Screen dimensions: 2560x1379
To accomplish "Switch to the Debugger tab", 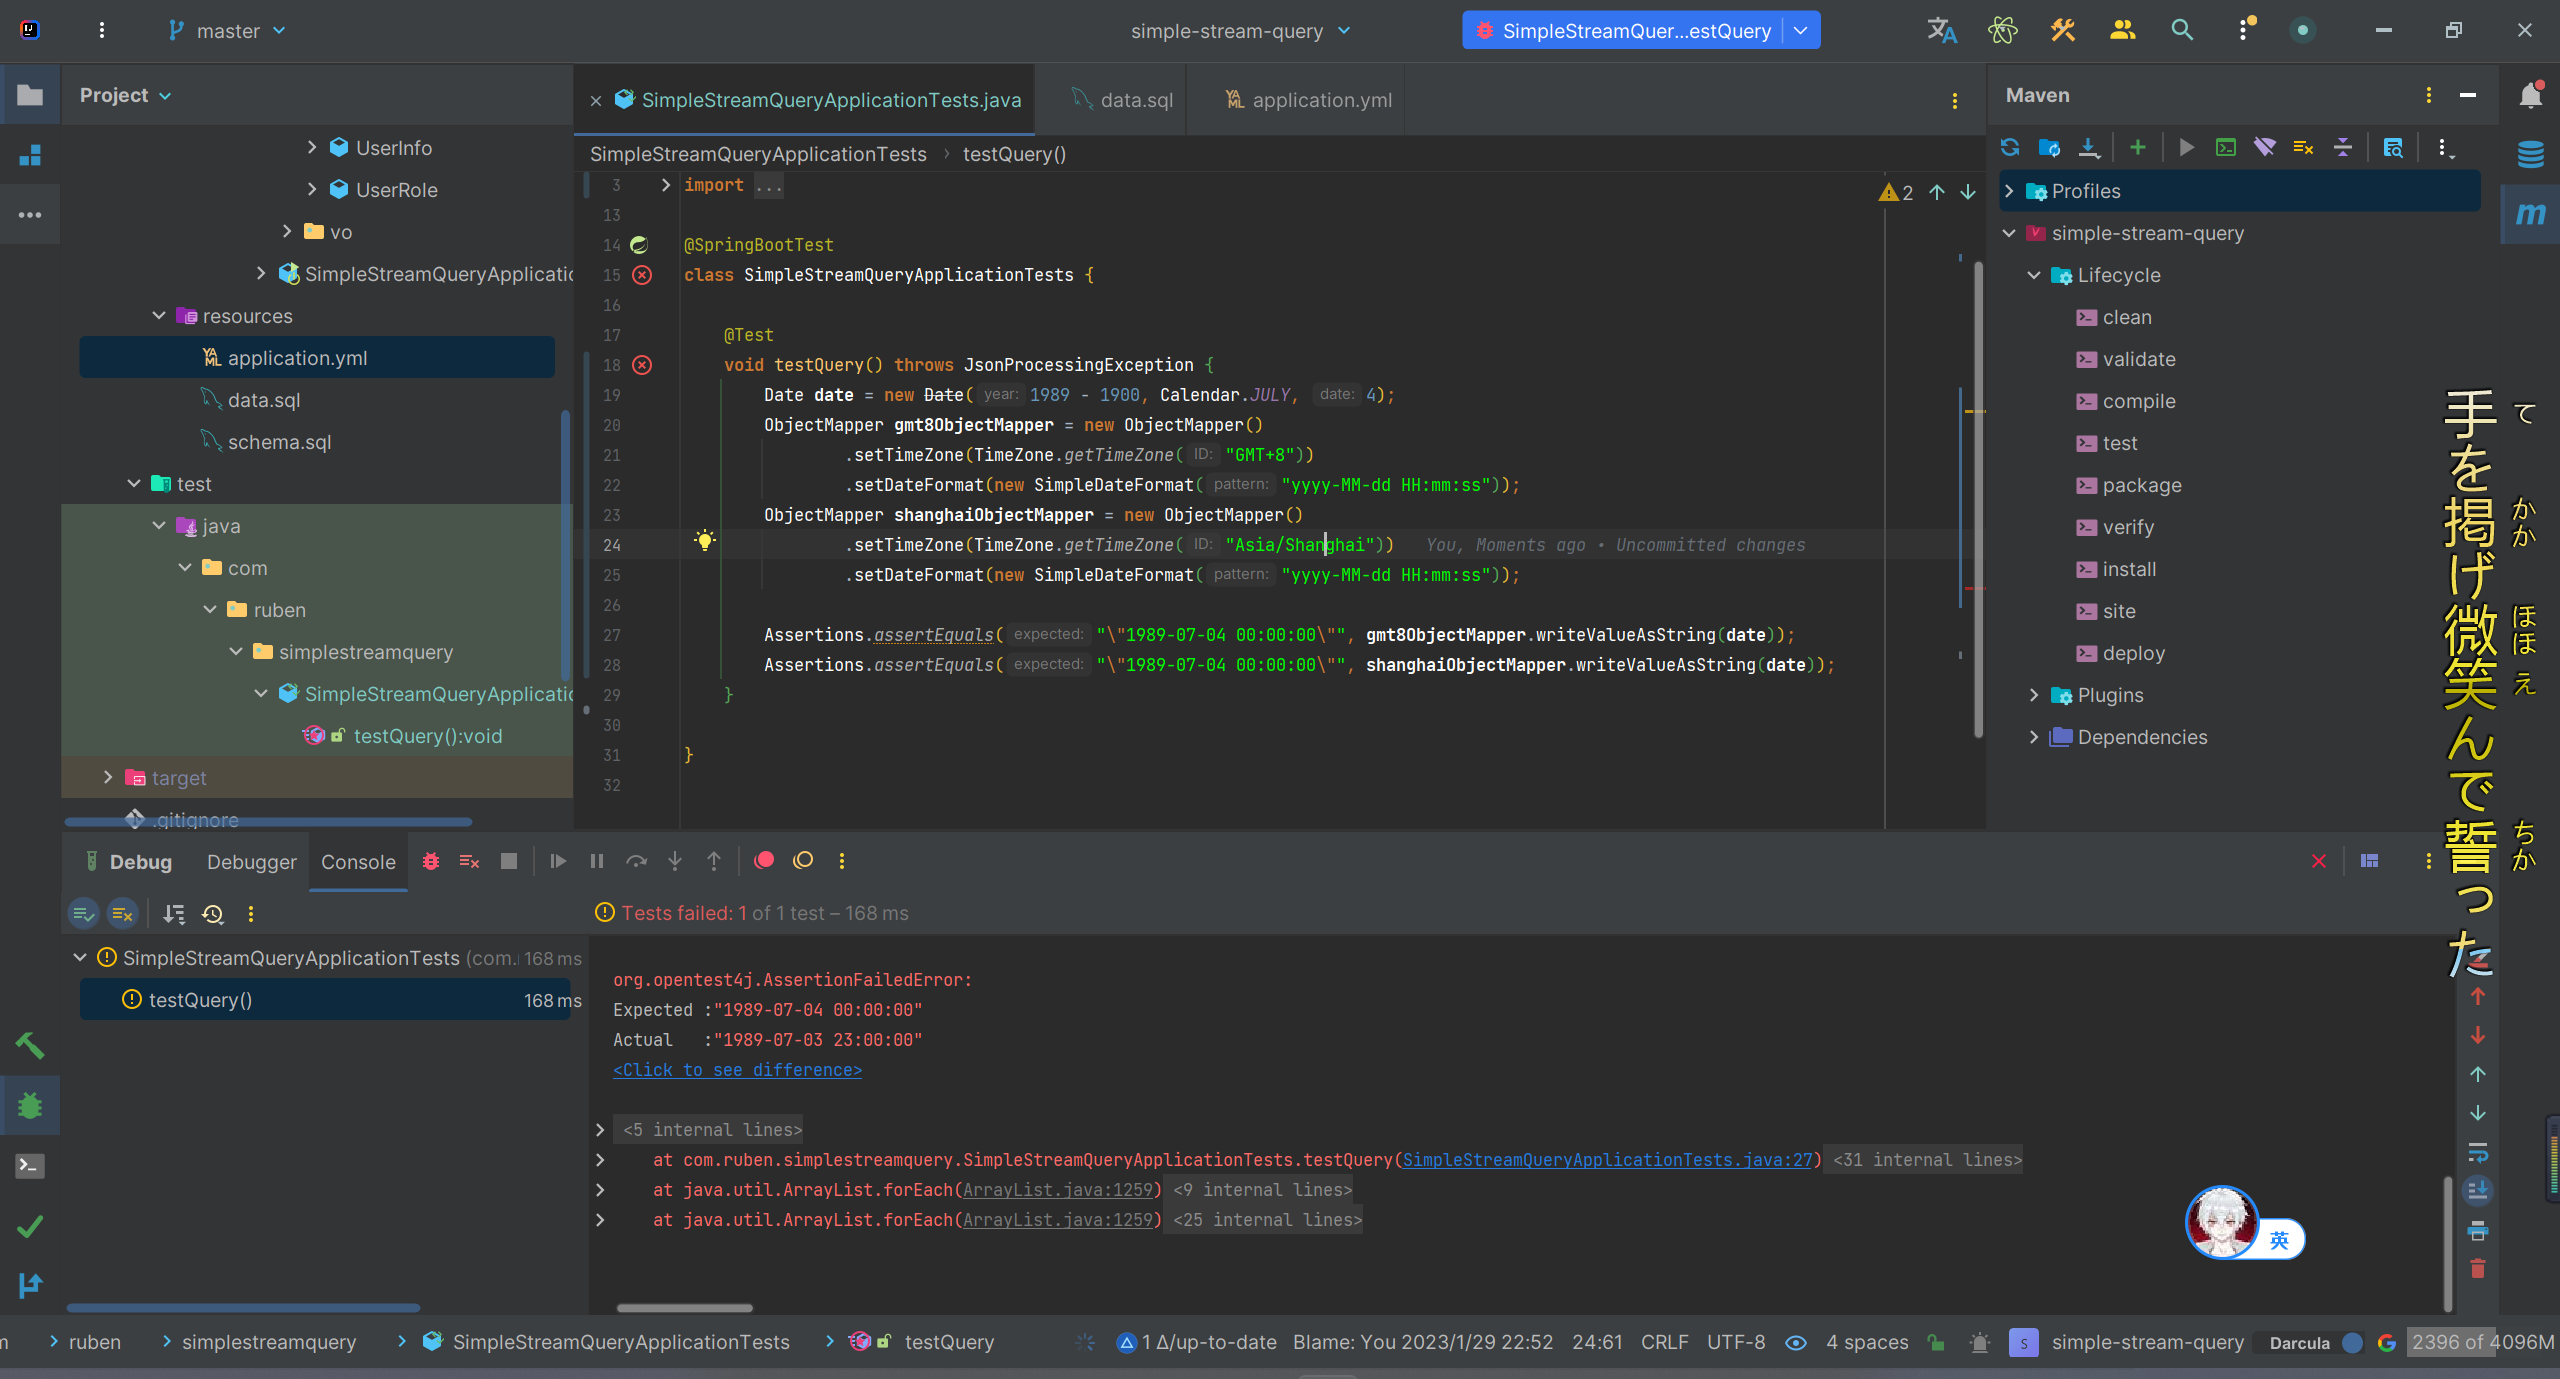I will [x=251, y=862].
